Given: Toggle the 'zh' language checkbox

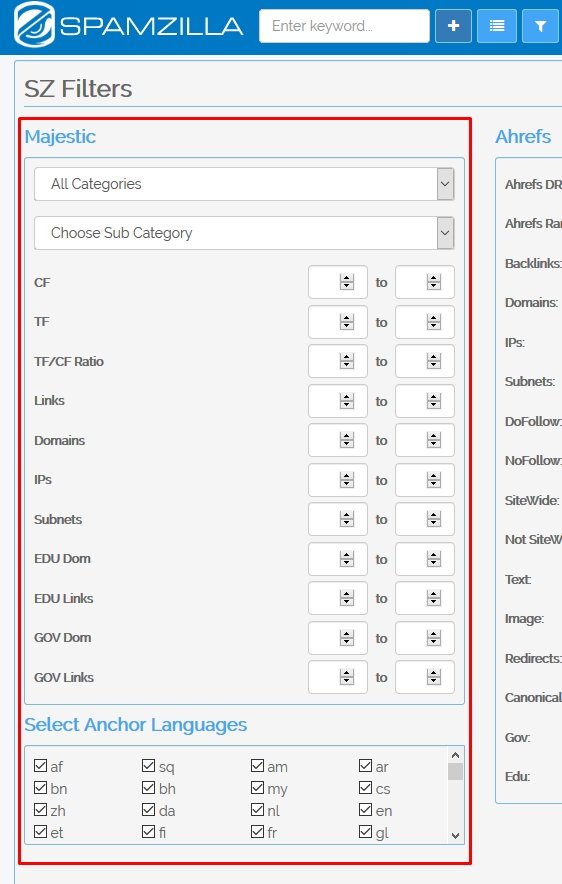Looking at the screenshot, I should click(40, 810).
